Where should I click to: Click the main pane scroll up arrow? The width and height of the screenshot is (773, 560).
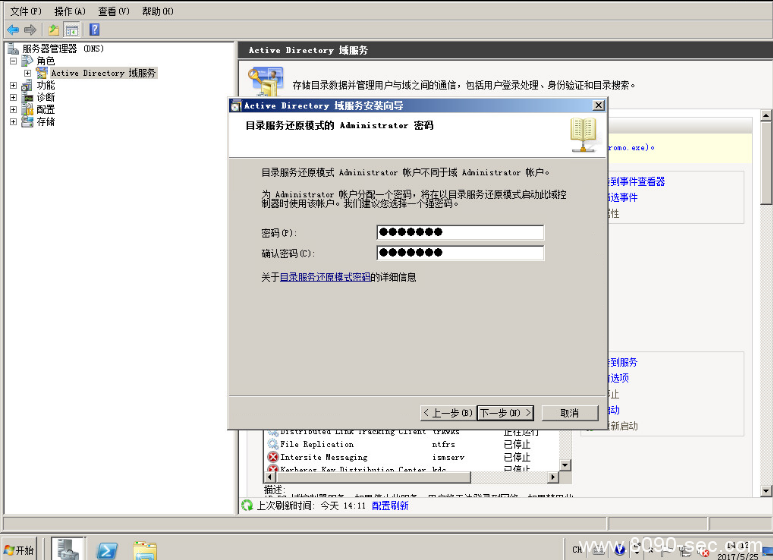[x=766, y=116]
